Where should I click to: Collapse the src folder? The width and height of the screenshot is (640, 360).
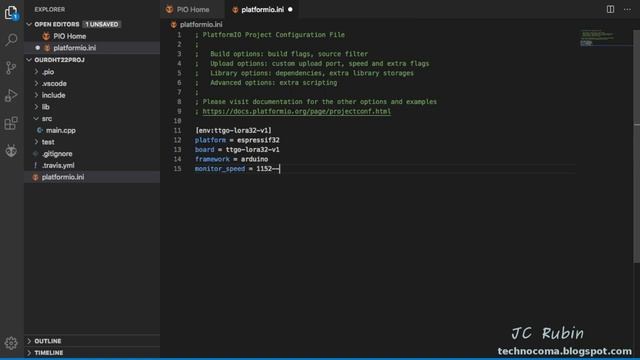tap(36, 118)
